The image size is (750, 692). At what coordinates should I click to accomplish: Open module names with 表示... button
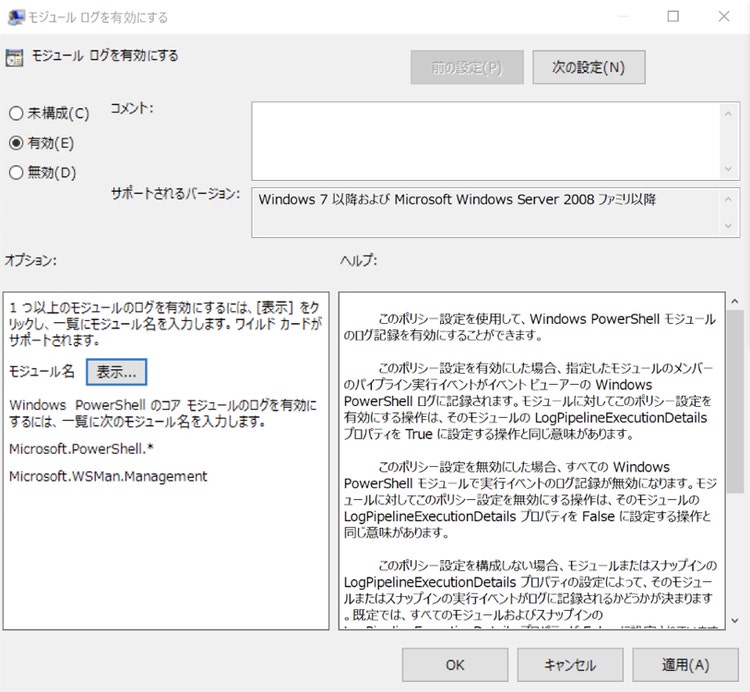(117, 372)
